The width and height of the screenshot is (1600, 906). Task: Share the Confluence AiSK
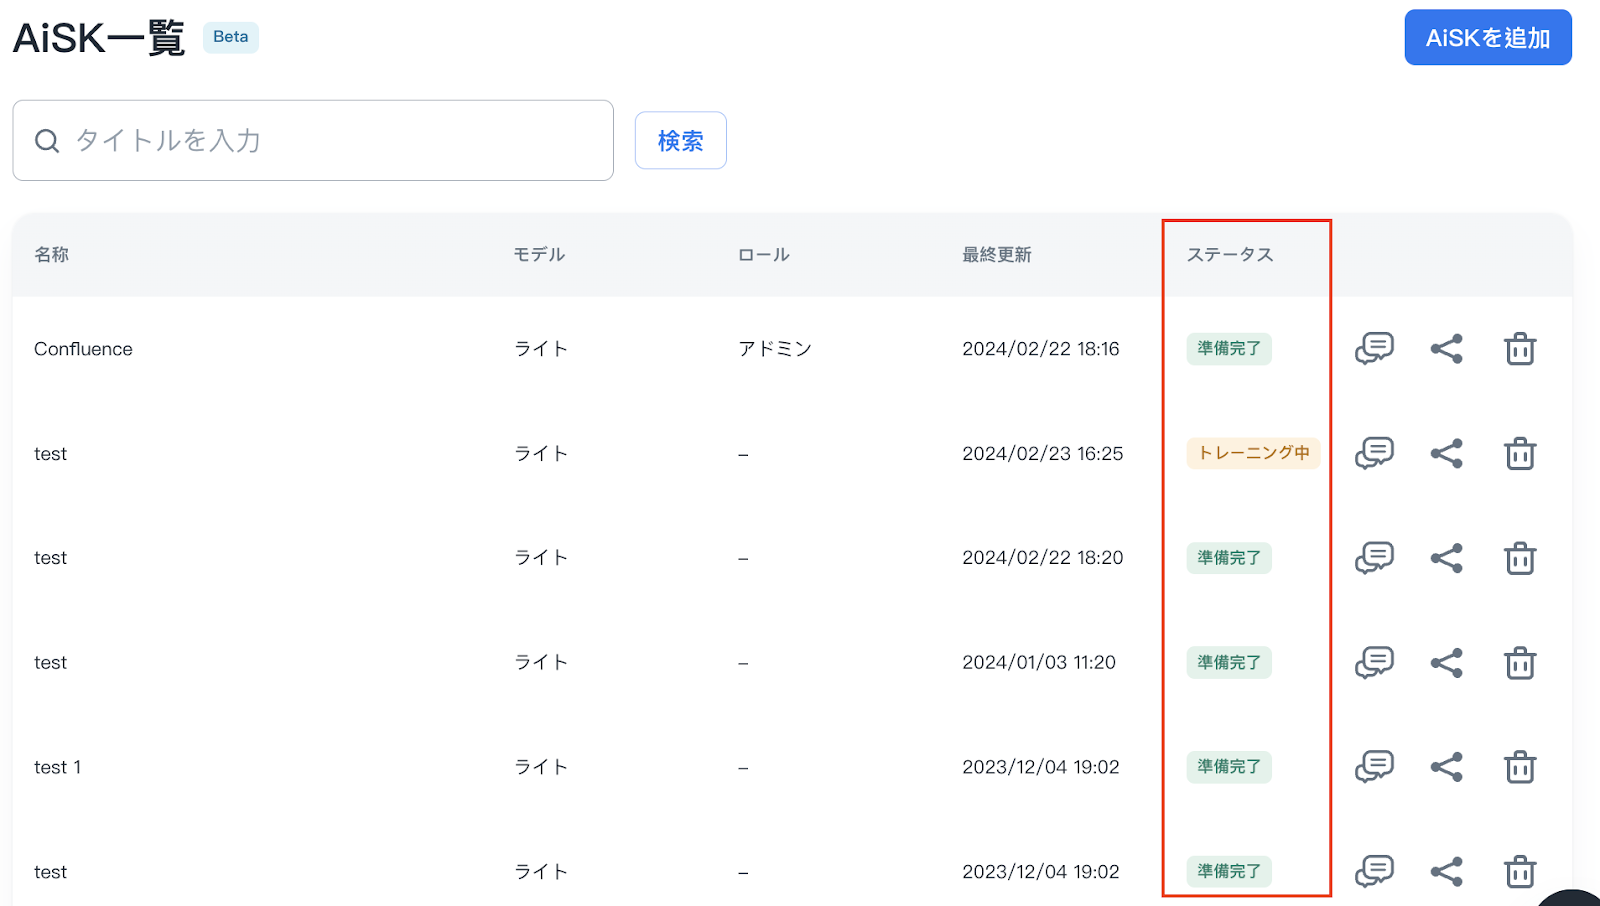point(1446,349)
